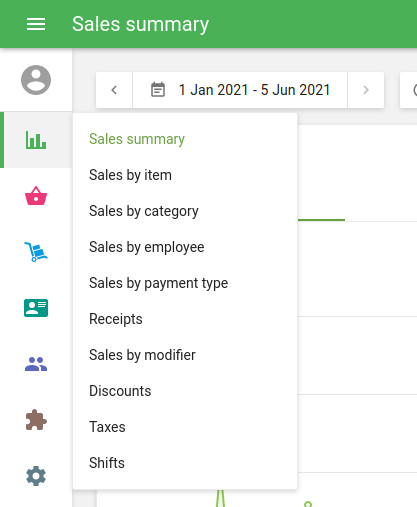Screen dimensions: 417x507
Task: Open Settings via the gear icon
Action: [x=36, y=476]
